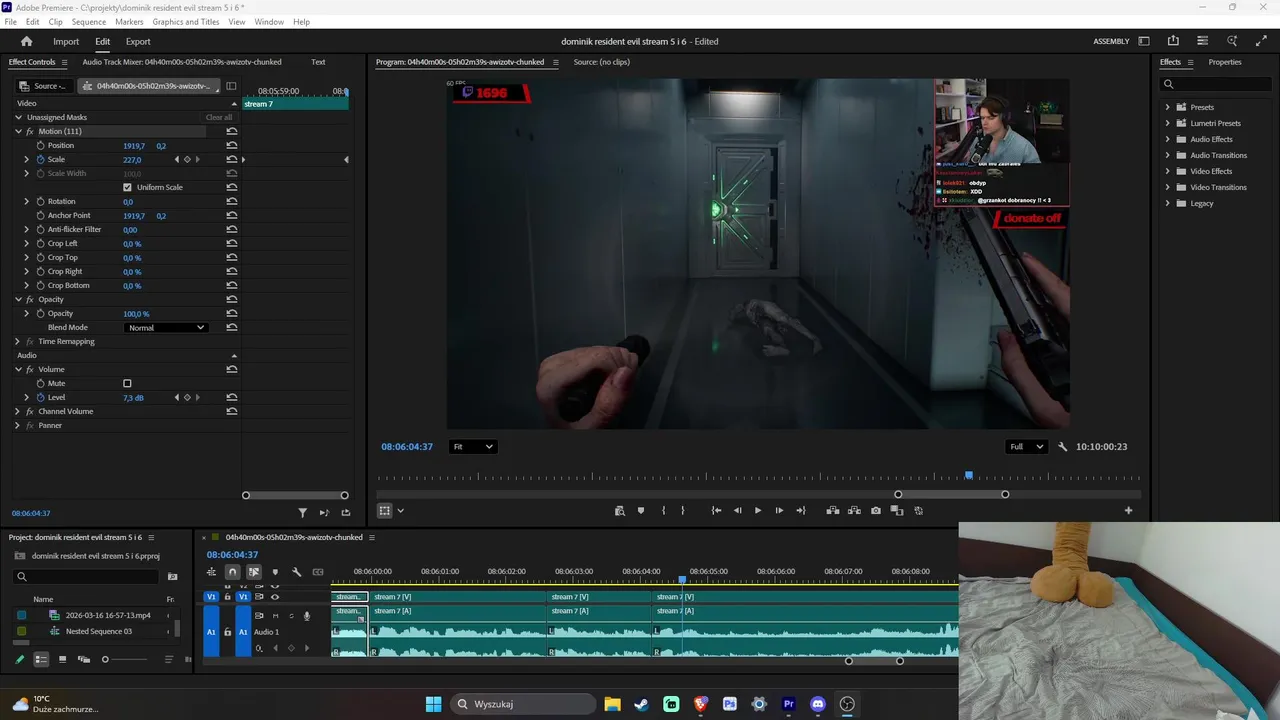Create a new bin in the Project panel

(x=172, y=576)
